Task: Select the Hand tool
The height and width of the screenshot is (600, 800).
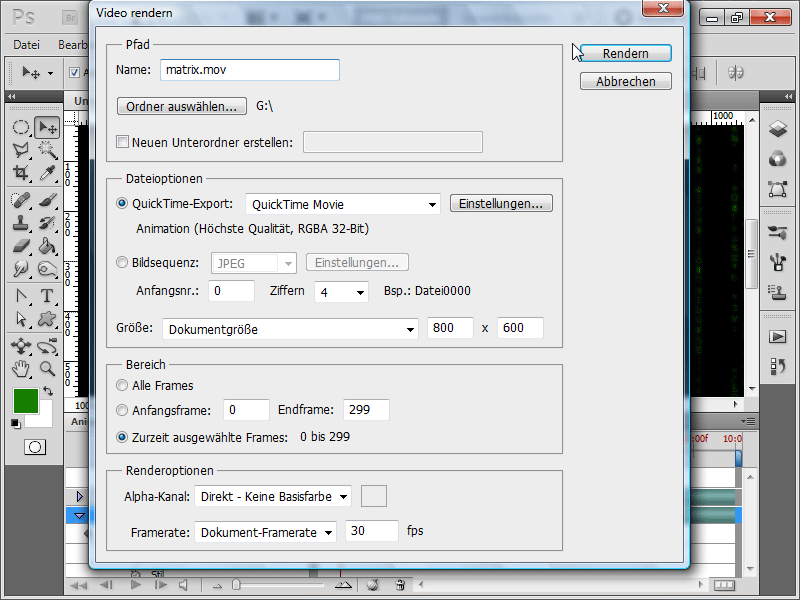Action: click(x=21, y=369)
